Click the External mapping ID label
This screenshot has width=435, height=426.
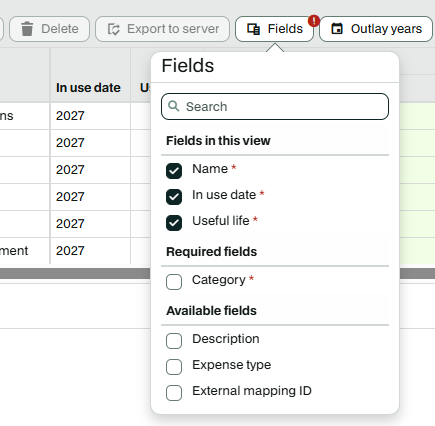252,391
